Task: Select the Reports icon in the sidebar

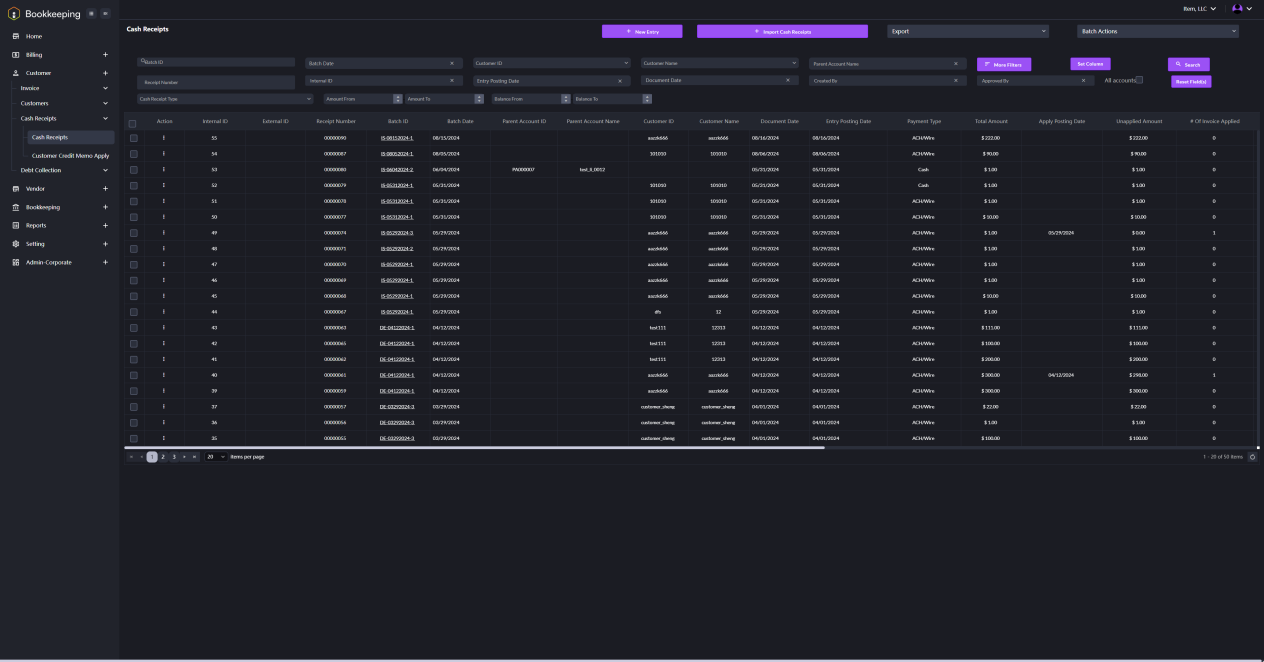Action: point(15,225)
